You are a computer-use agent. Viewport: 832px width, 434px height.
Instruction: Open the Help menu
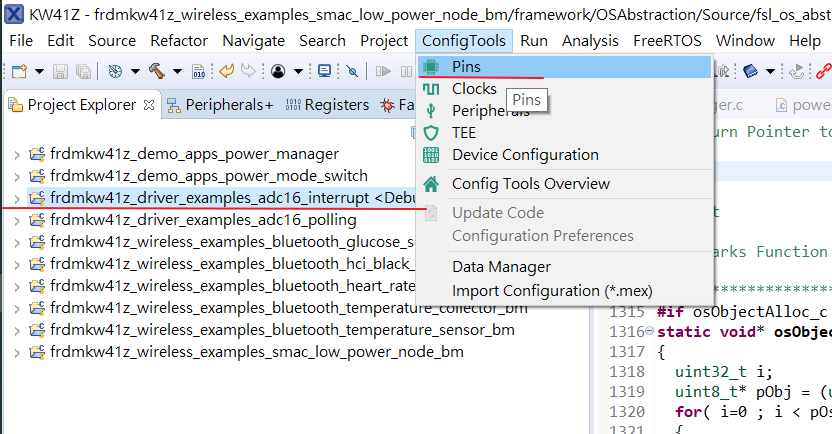click(805, 41)
